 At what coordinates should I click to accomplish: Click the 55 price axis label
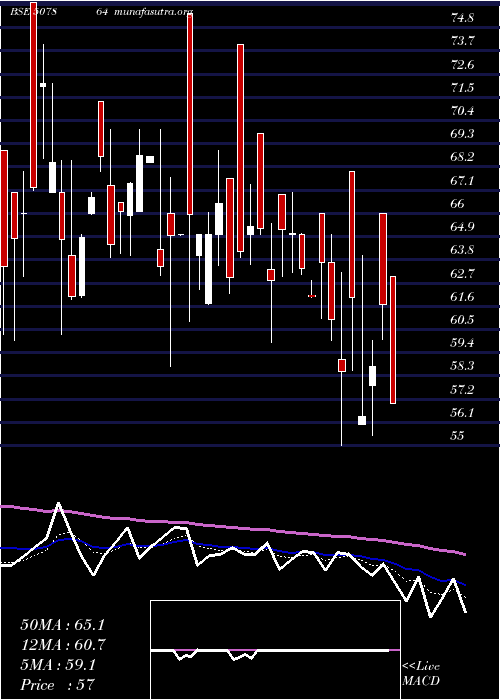tap(458, 436)
